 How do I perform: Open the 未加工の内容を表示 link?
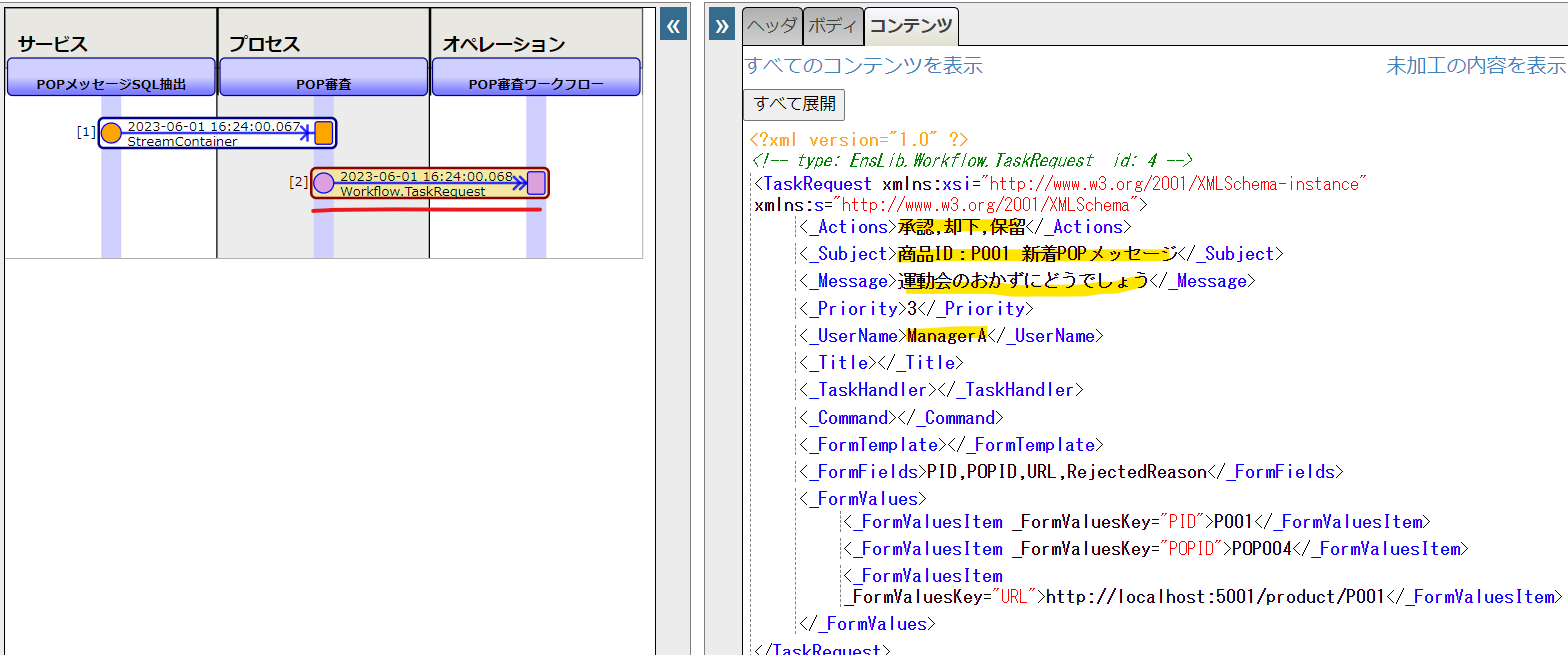click(x=1475, y=66)
